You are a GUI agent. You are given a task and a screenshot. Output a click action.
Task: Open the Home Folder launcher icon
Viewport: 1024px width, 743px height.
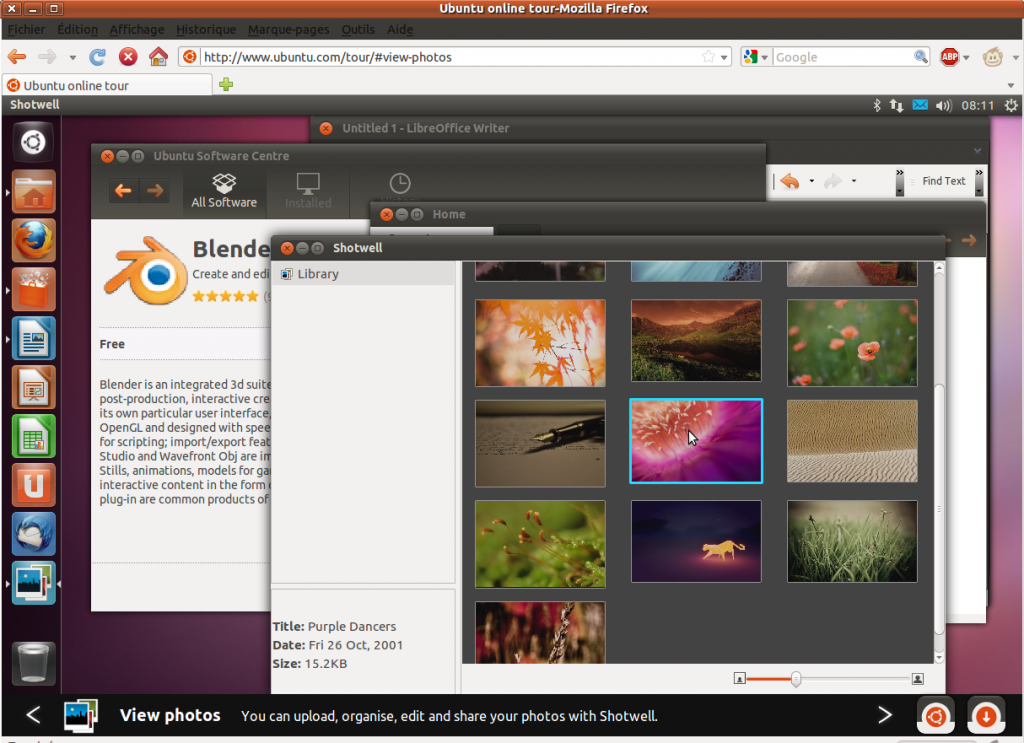point(33,192)
